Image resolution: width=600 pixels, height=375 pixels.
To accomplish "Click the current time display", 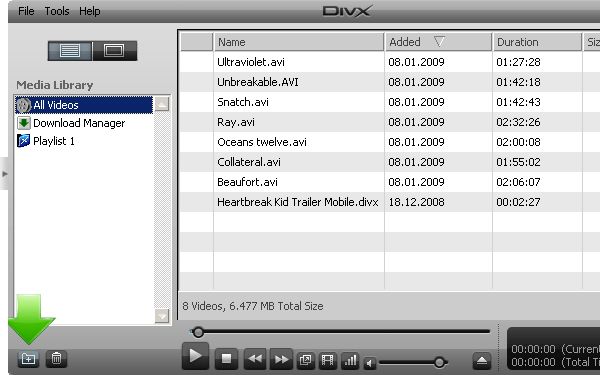I will click(555, 349).
